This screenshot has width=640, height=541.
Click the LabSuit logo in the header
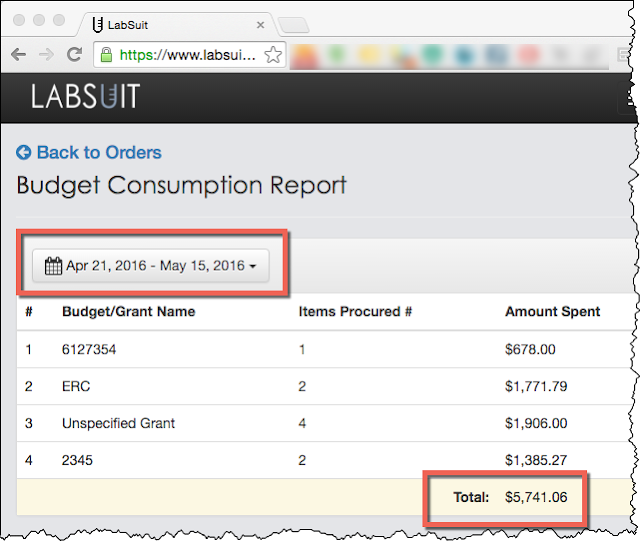[x=85, y=96]
